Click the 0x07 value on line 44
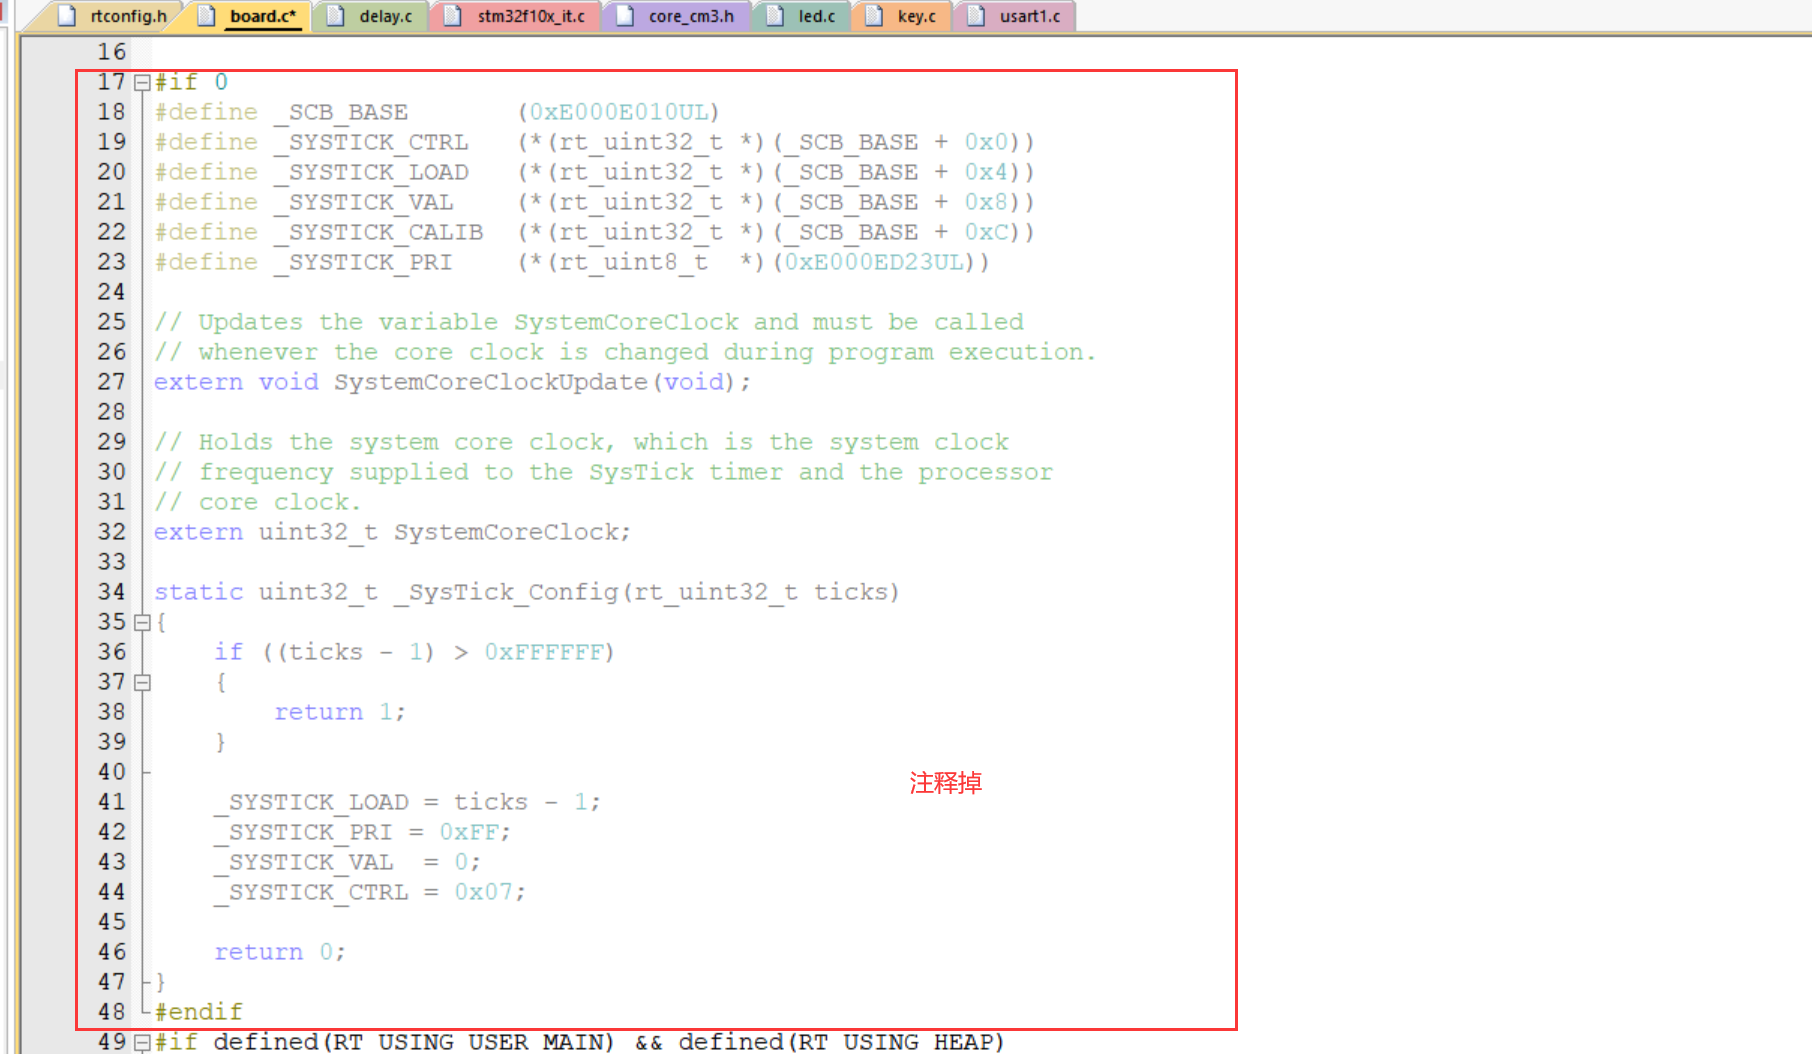Viewport: 1812px width, 1054px height. tap(484, 892)
